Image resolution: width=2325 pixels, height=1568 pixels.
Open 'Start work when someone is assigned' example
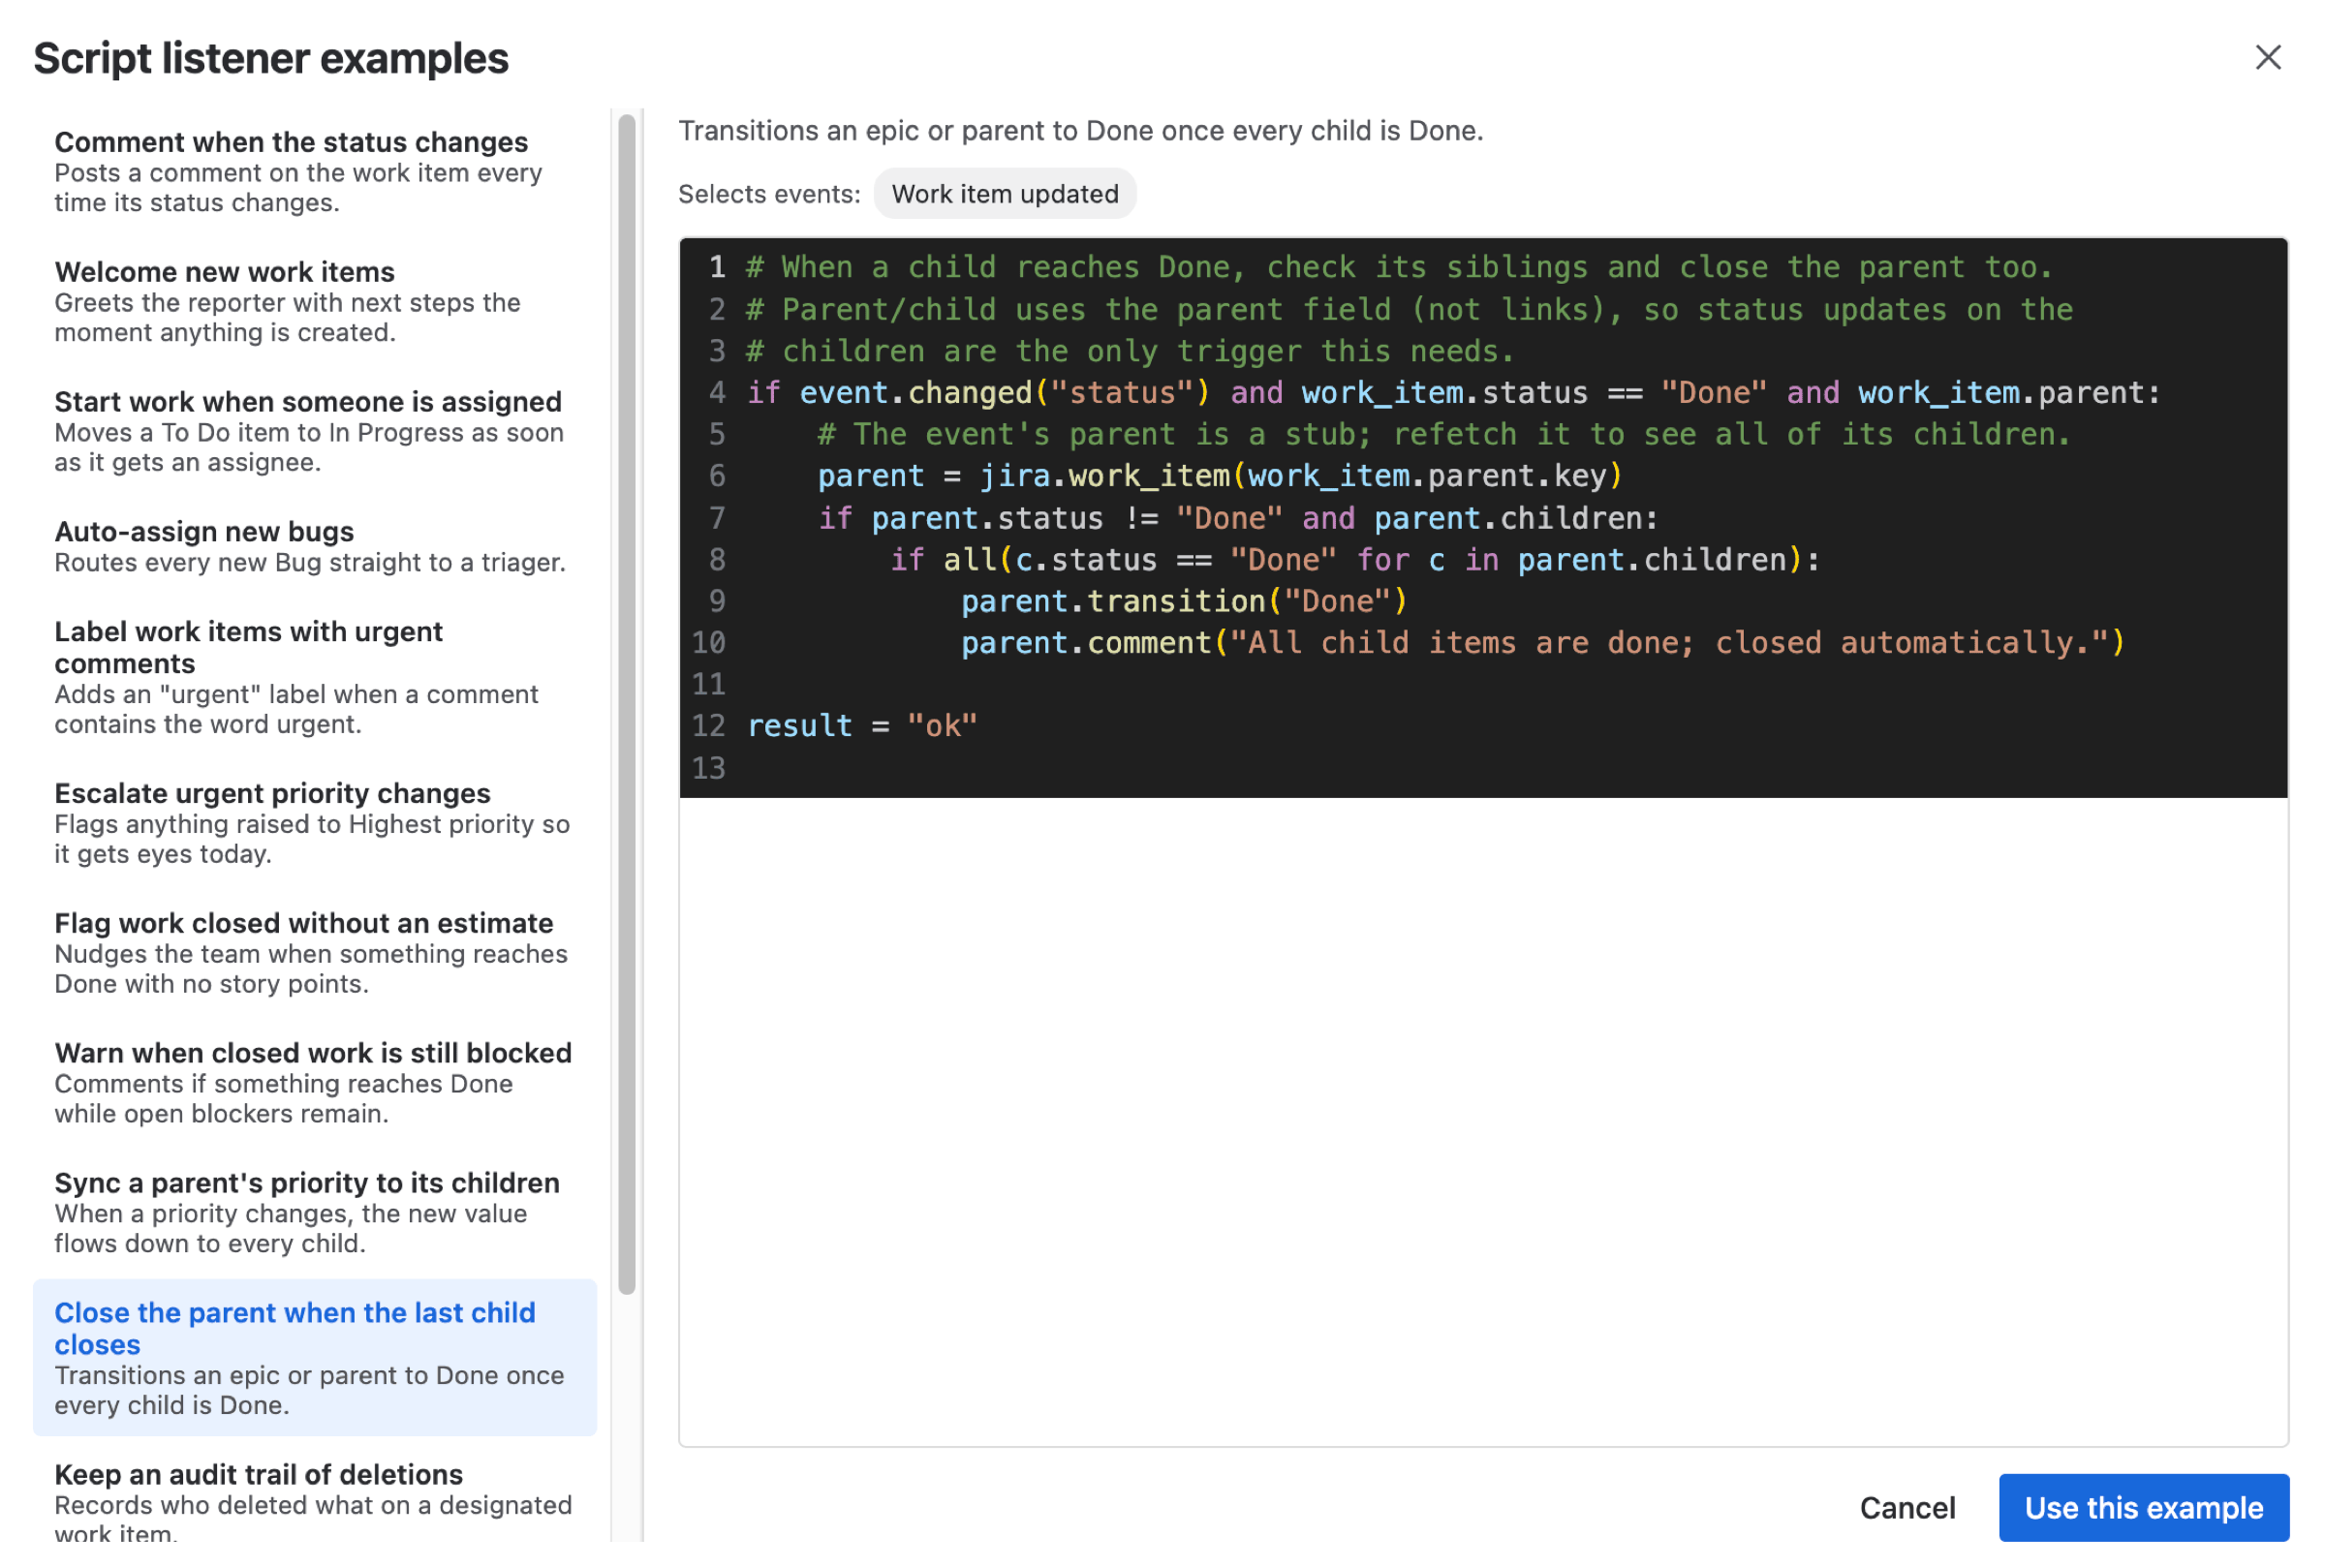point(315,431)
